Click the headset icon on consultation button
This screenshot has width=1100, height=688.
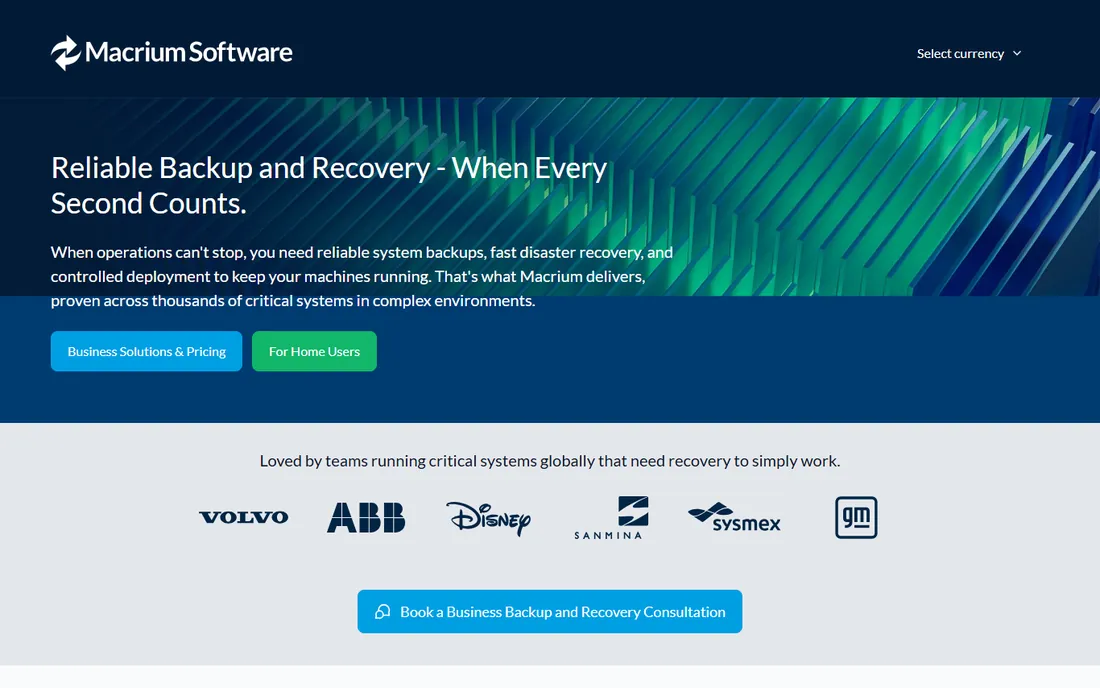pos(382,612)
